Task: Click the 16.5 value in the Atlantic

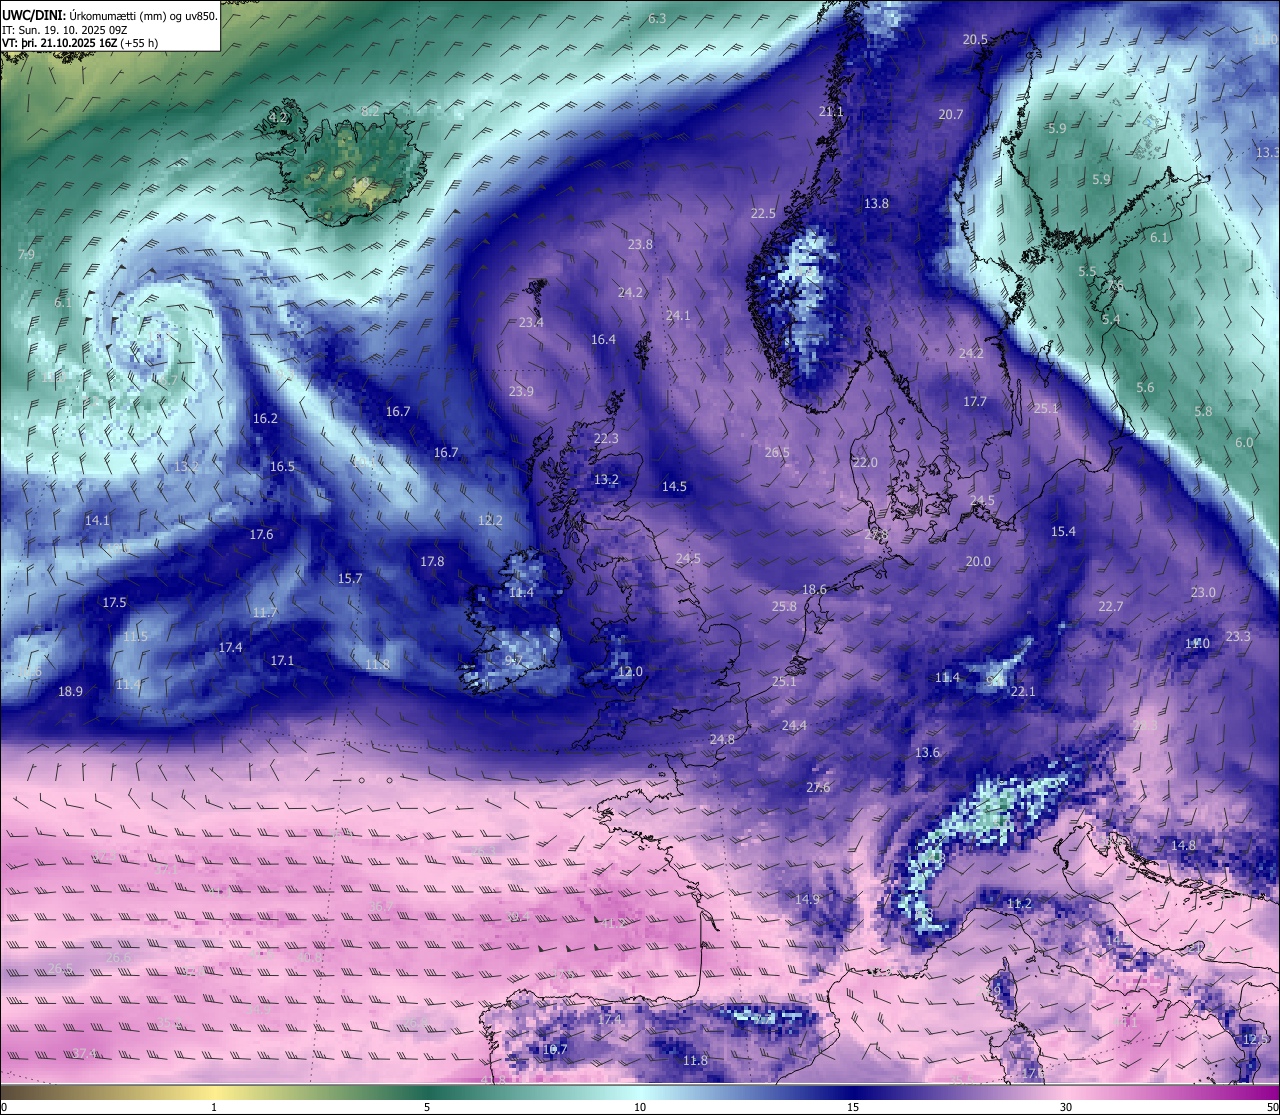Action: [282, 466]
